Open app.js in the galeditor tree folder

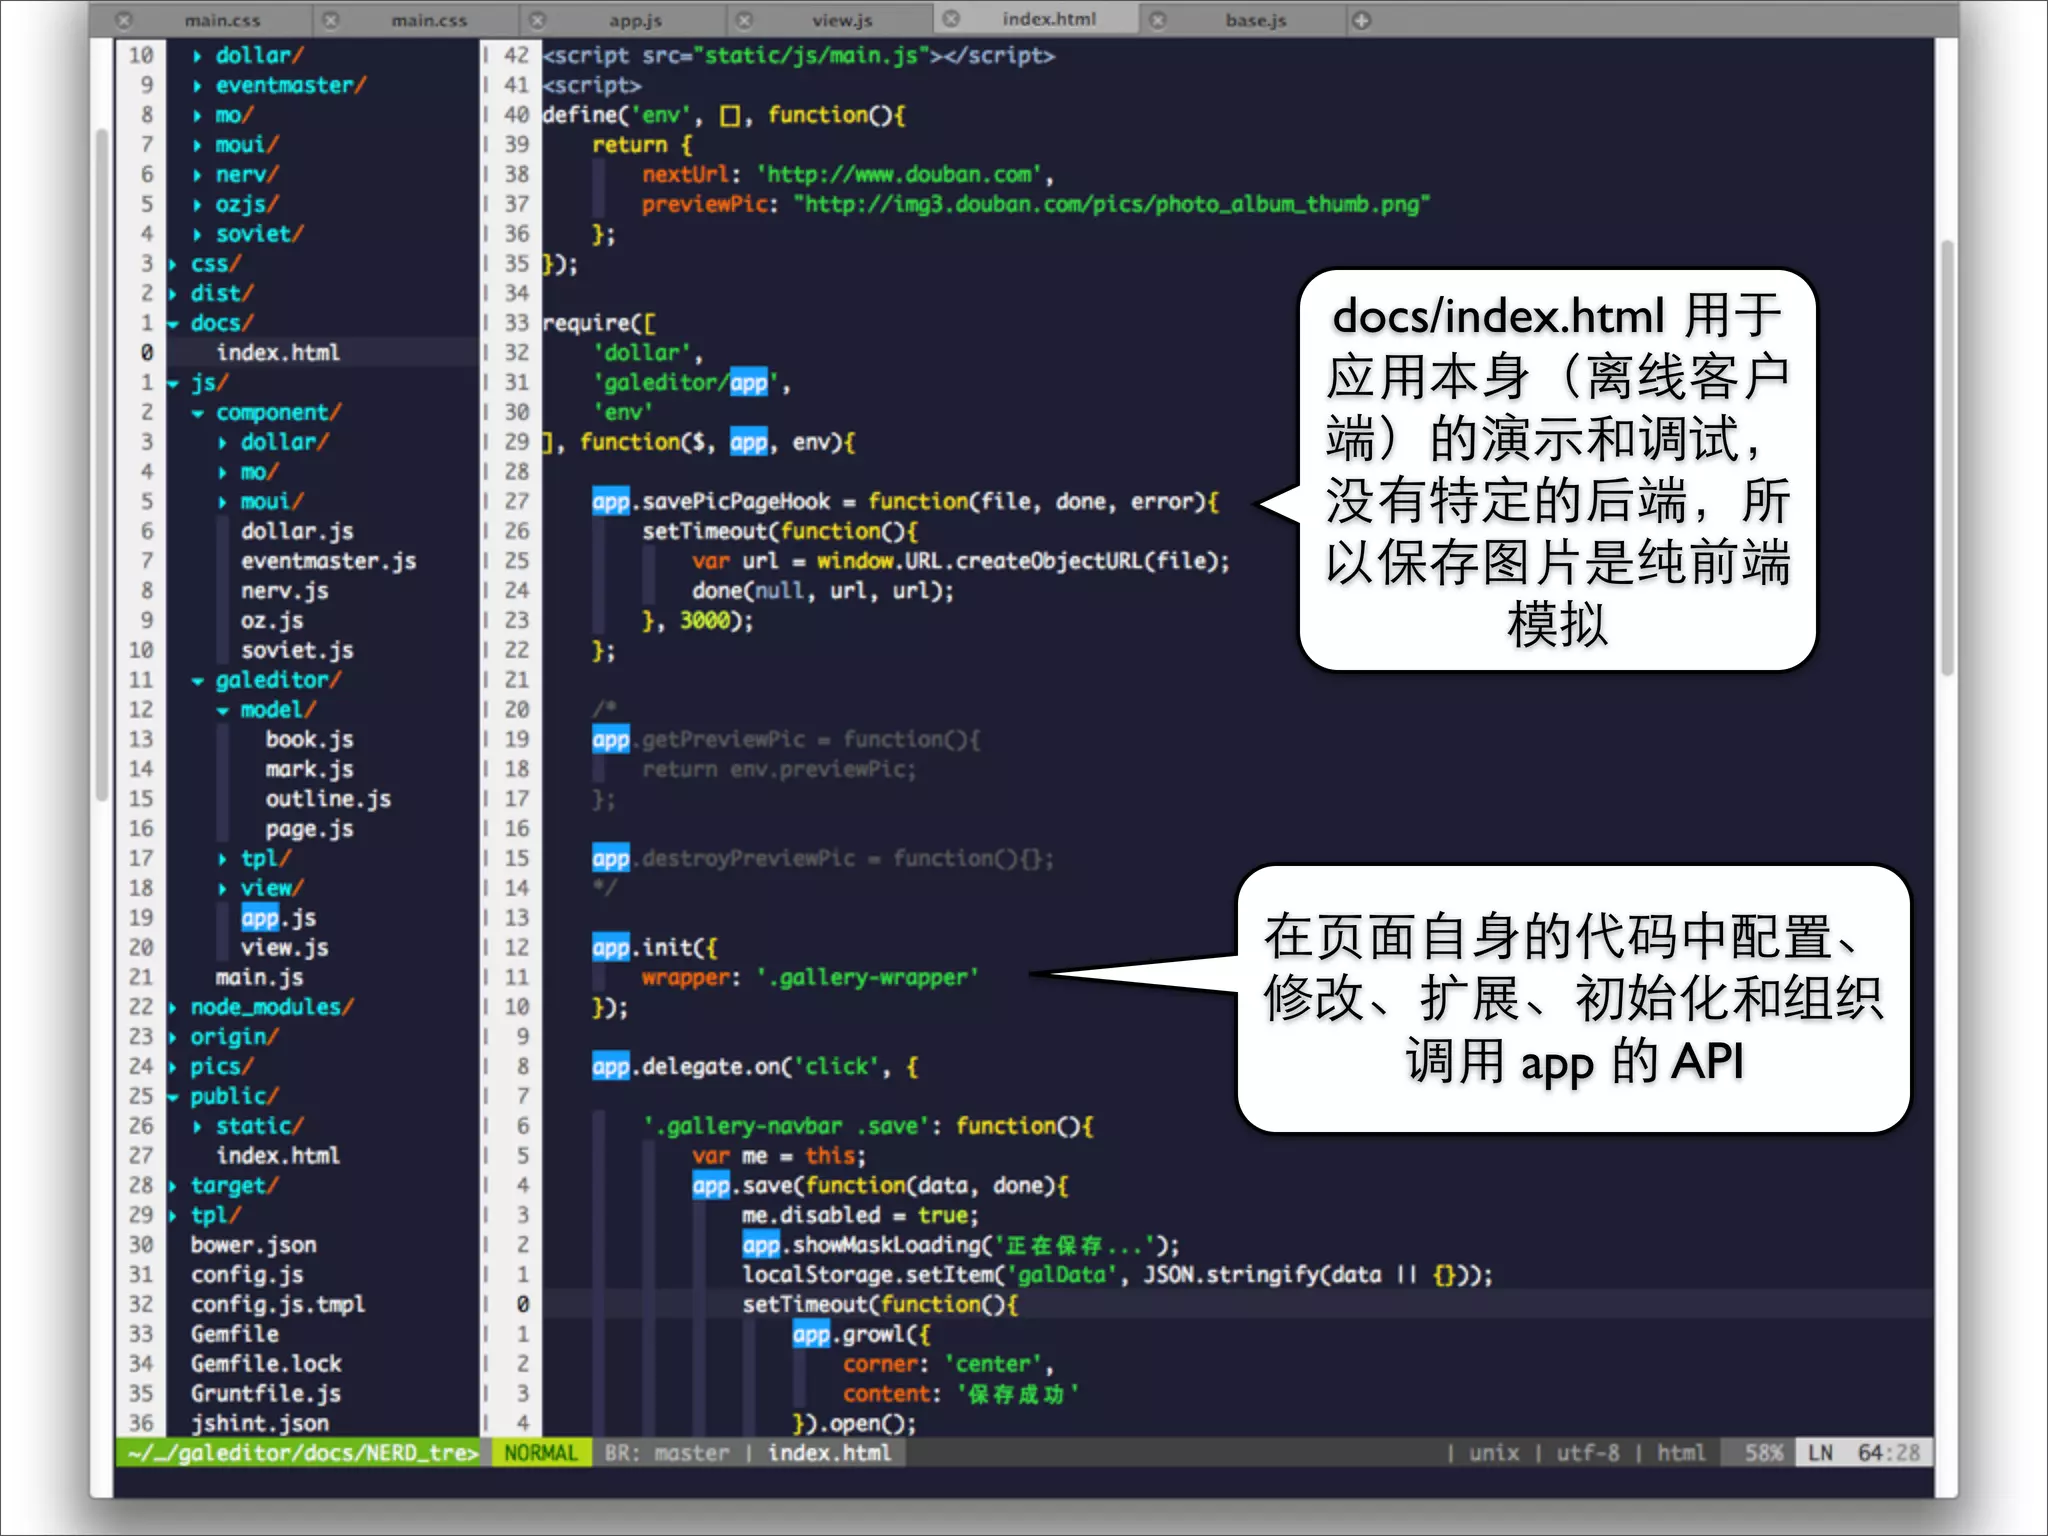pyautogui.click(x=278, y=918)
